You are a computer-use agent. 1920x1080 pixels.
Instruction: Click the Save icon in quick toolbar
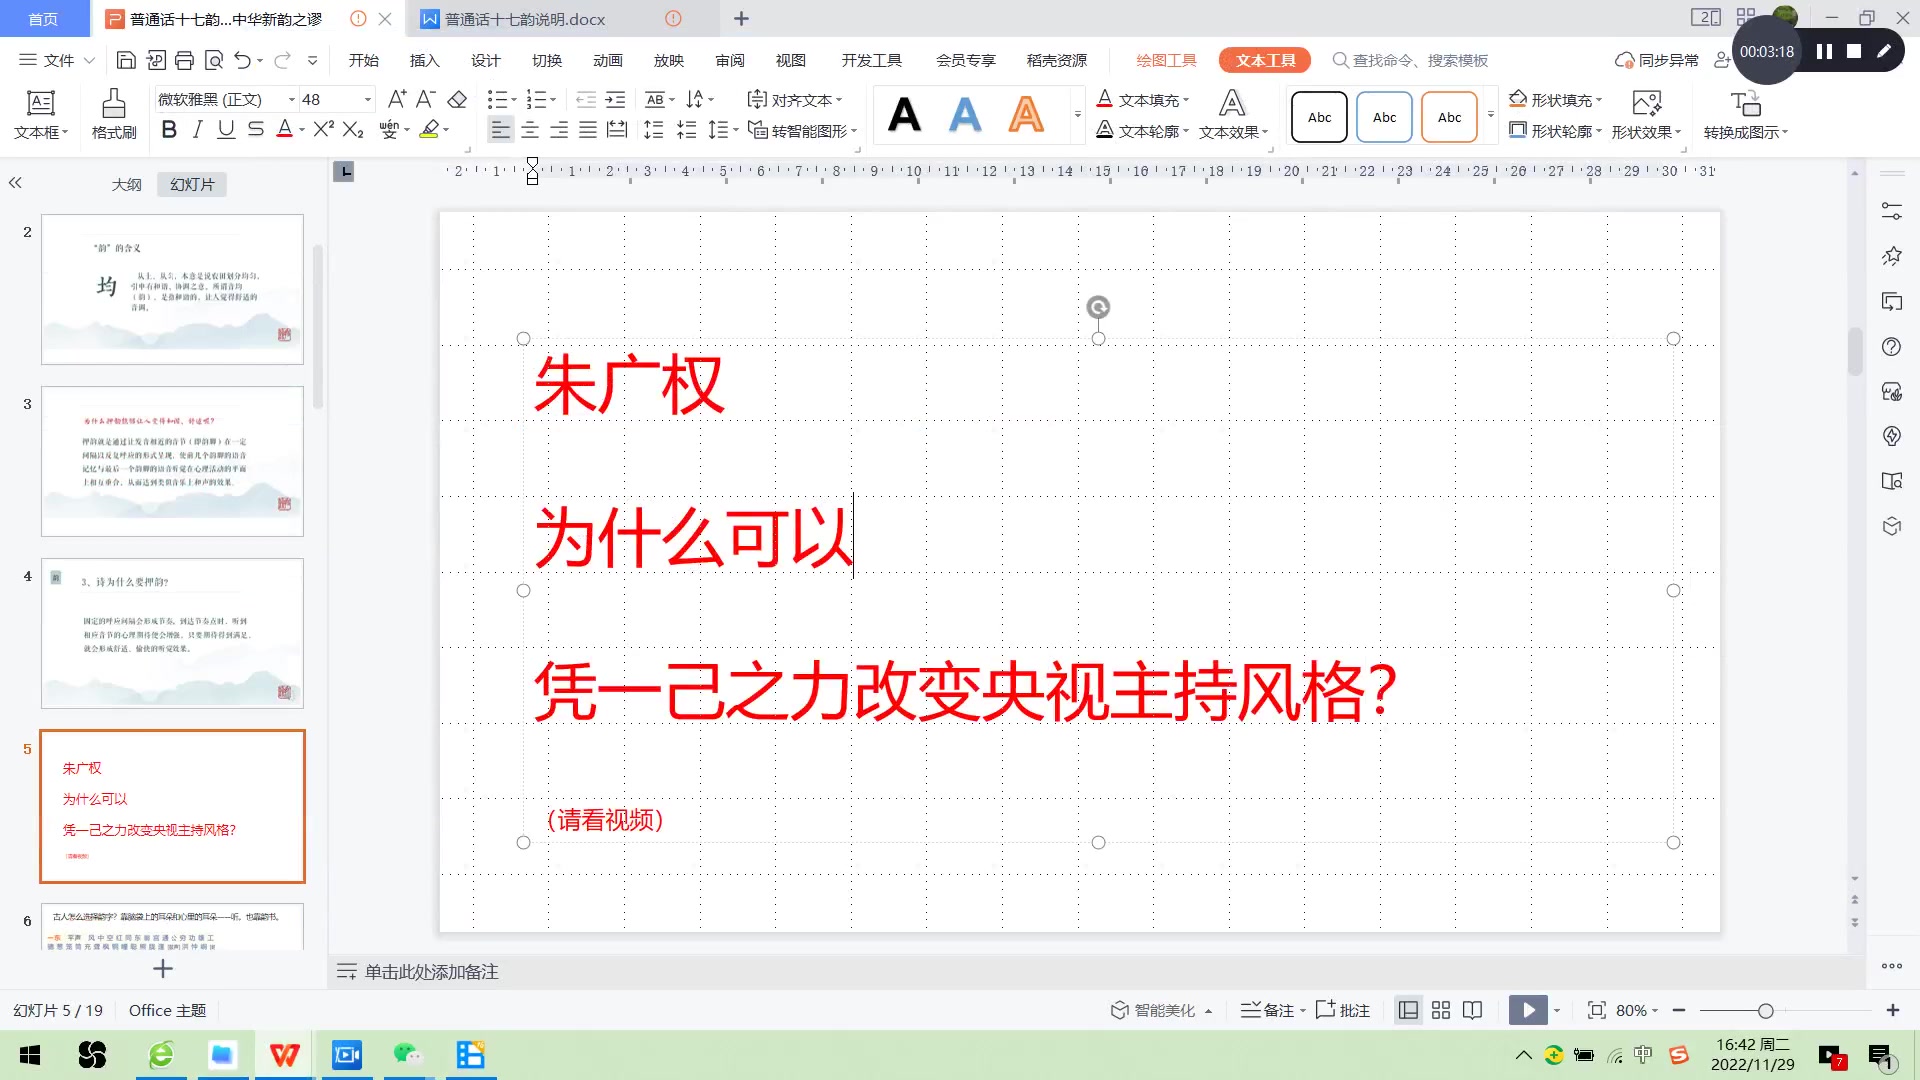pyautogui.click(x=126, y=60)
